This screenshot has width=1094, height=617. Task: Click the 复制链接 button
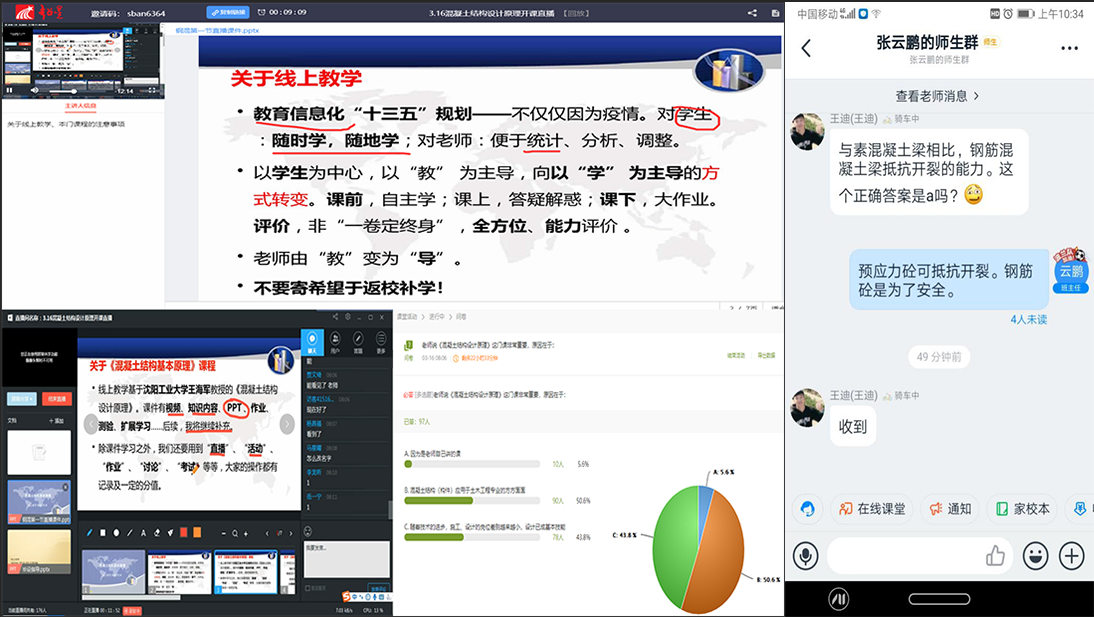click(228, 12)
